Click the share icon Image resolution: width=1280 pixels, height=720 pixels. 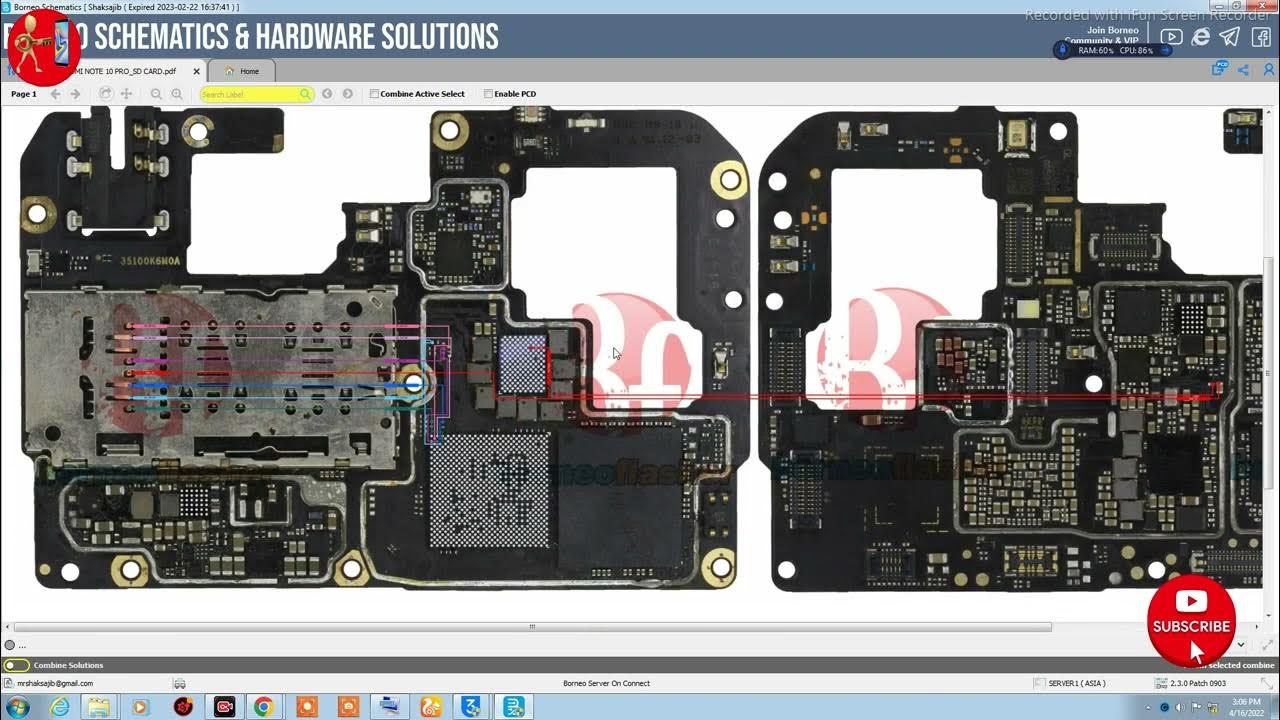pos(1243,70)
